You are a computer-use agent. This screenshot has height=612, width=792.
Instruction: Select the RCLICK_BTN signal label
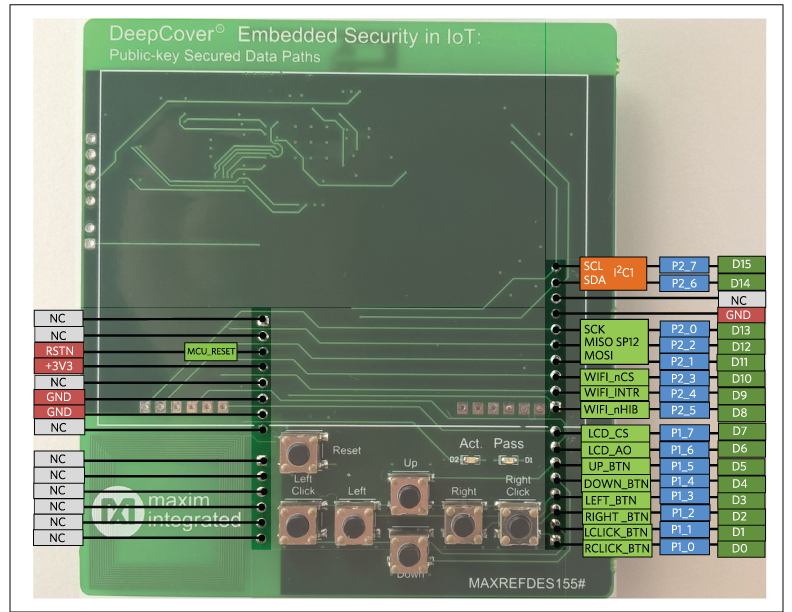pyautogui.click(x=616, y=548)
